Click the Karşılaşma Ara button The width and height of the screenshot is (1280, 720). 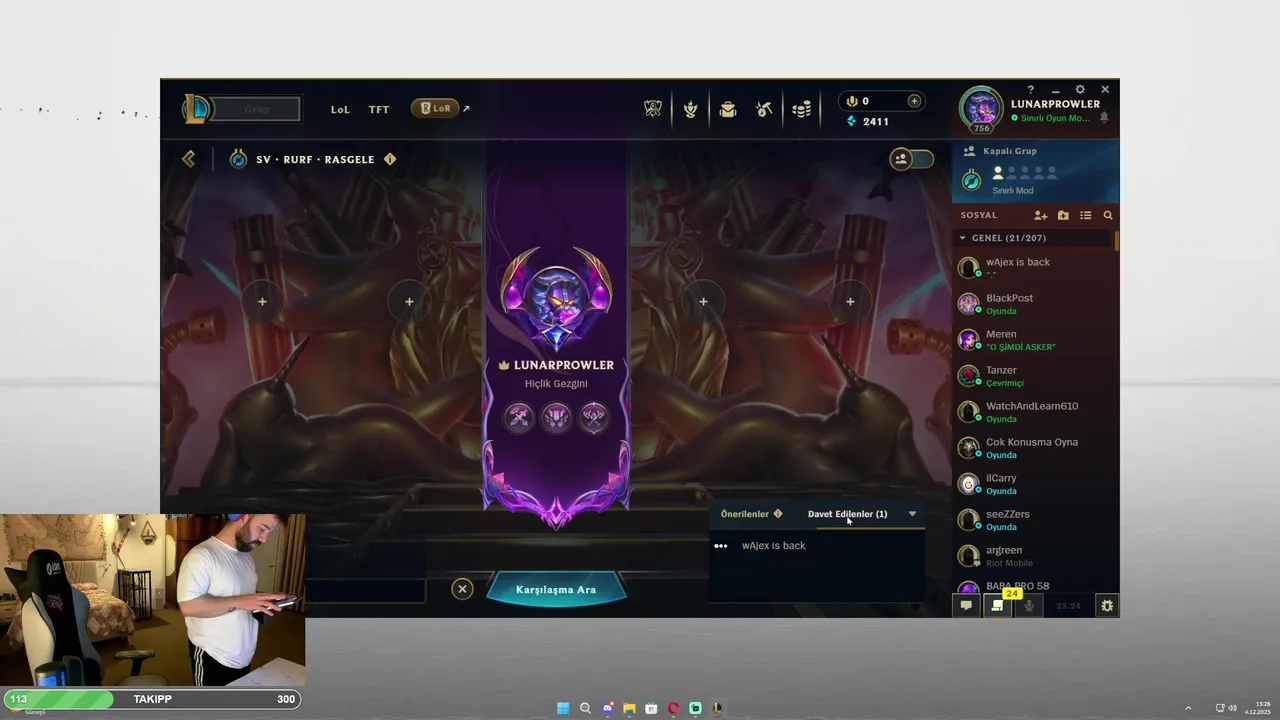(x=556, y=590)
